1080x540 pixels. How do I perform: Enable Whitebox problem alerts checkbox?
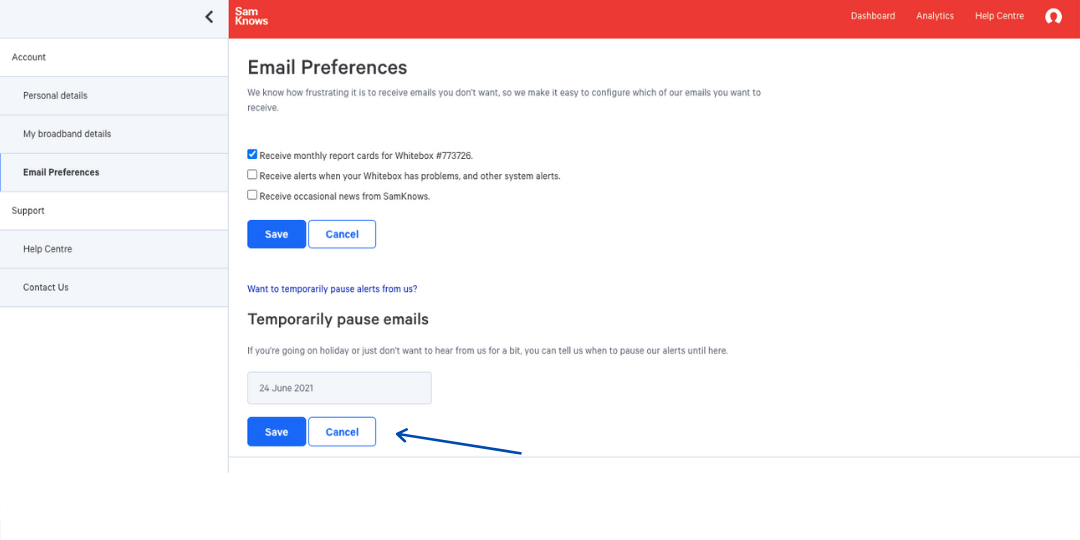[253, 175]
